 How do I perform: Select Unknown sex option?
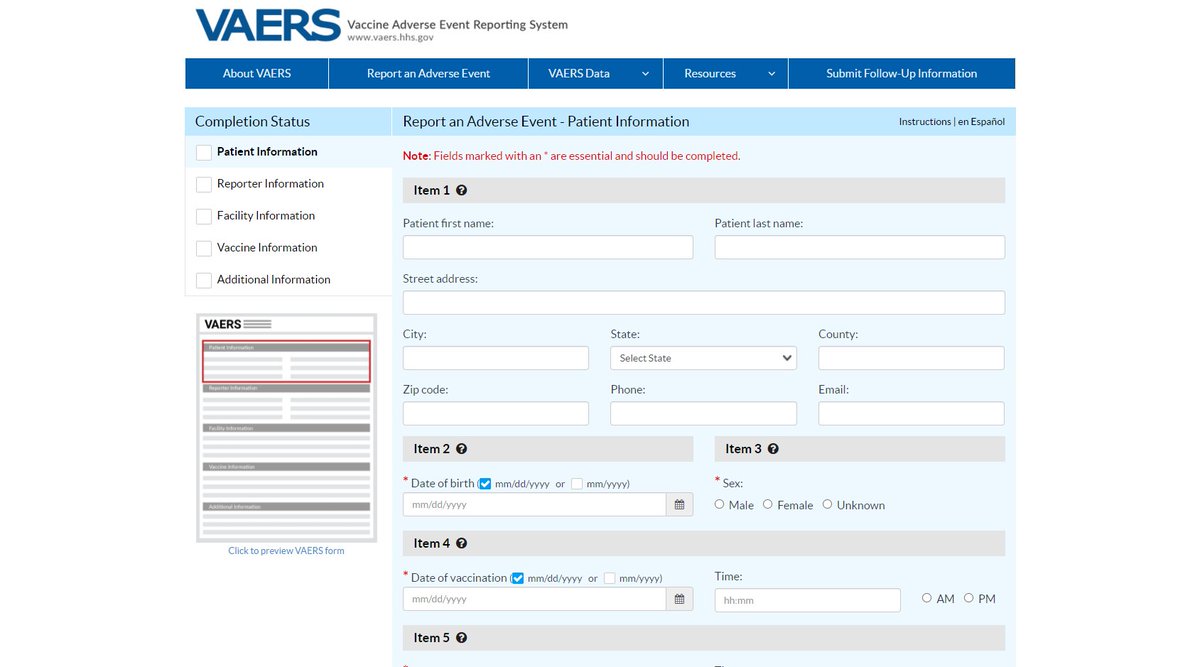click(x=828, y=504)
